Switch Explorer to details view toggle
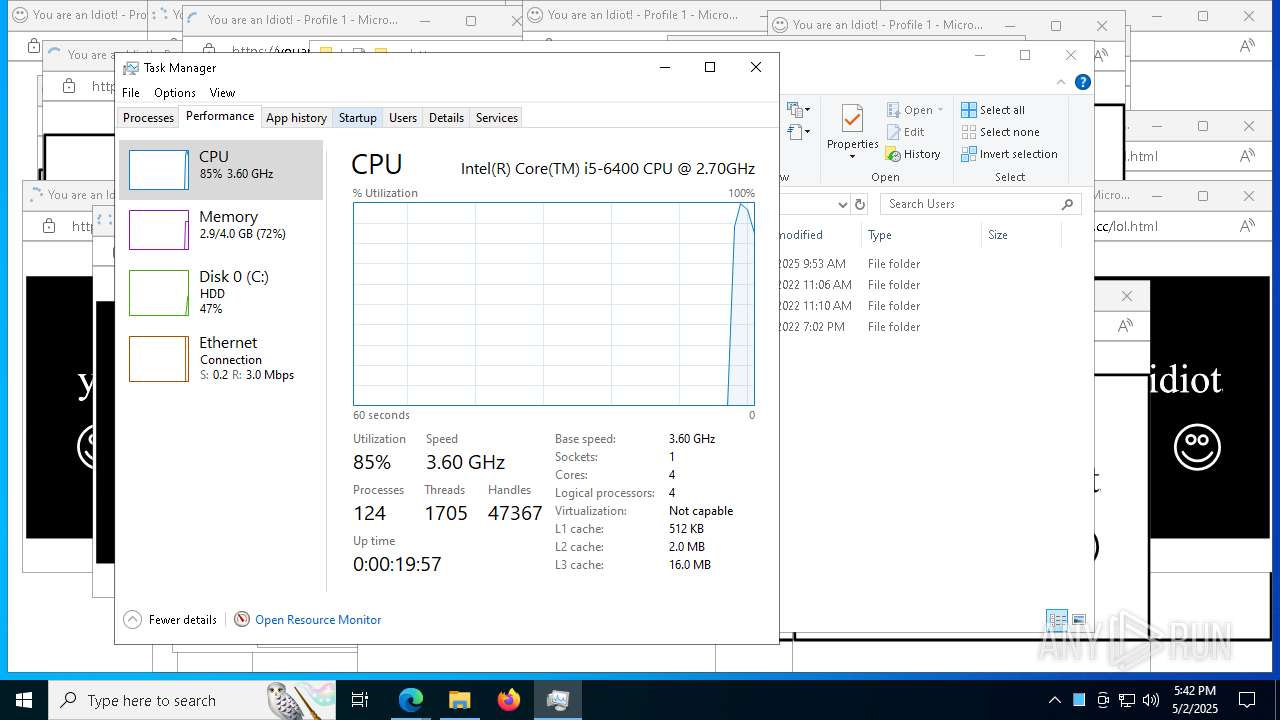Viewport: 1280px width, 720px height. point(1057,620)
